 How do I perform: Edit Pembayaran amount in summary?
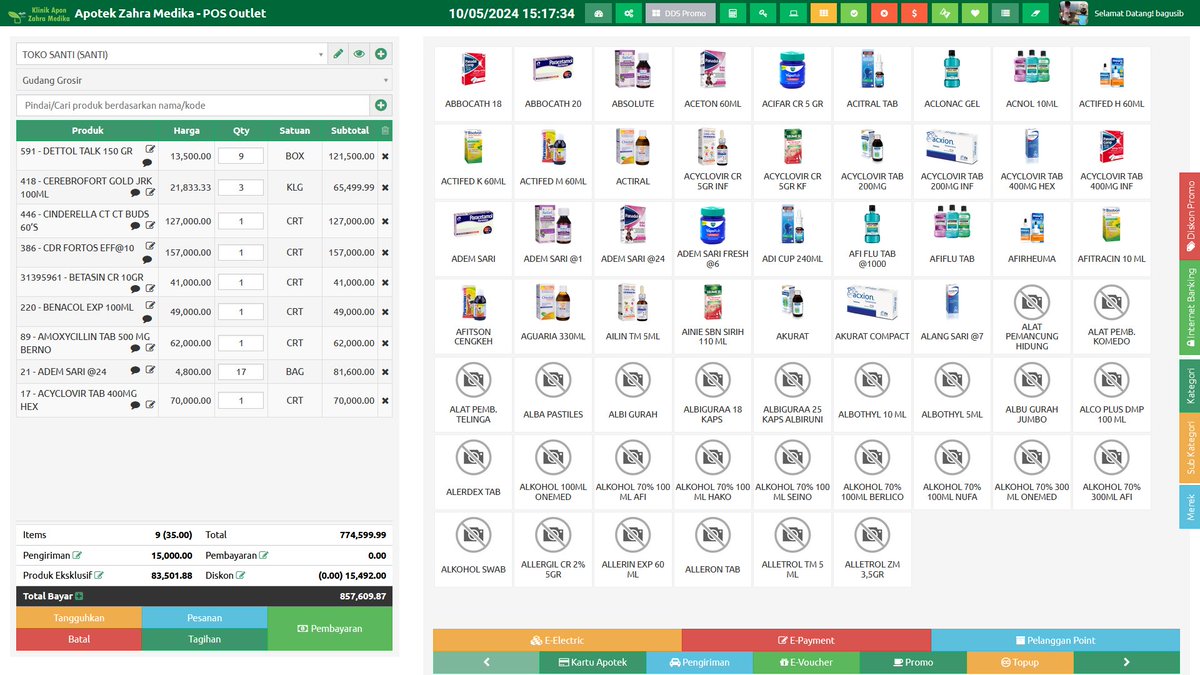pos(265,555)
